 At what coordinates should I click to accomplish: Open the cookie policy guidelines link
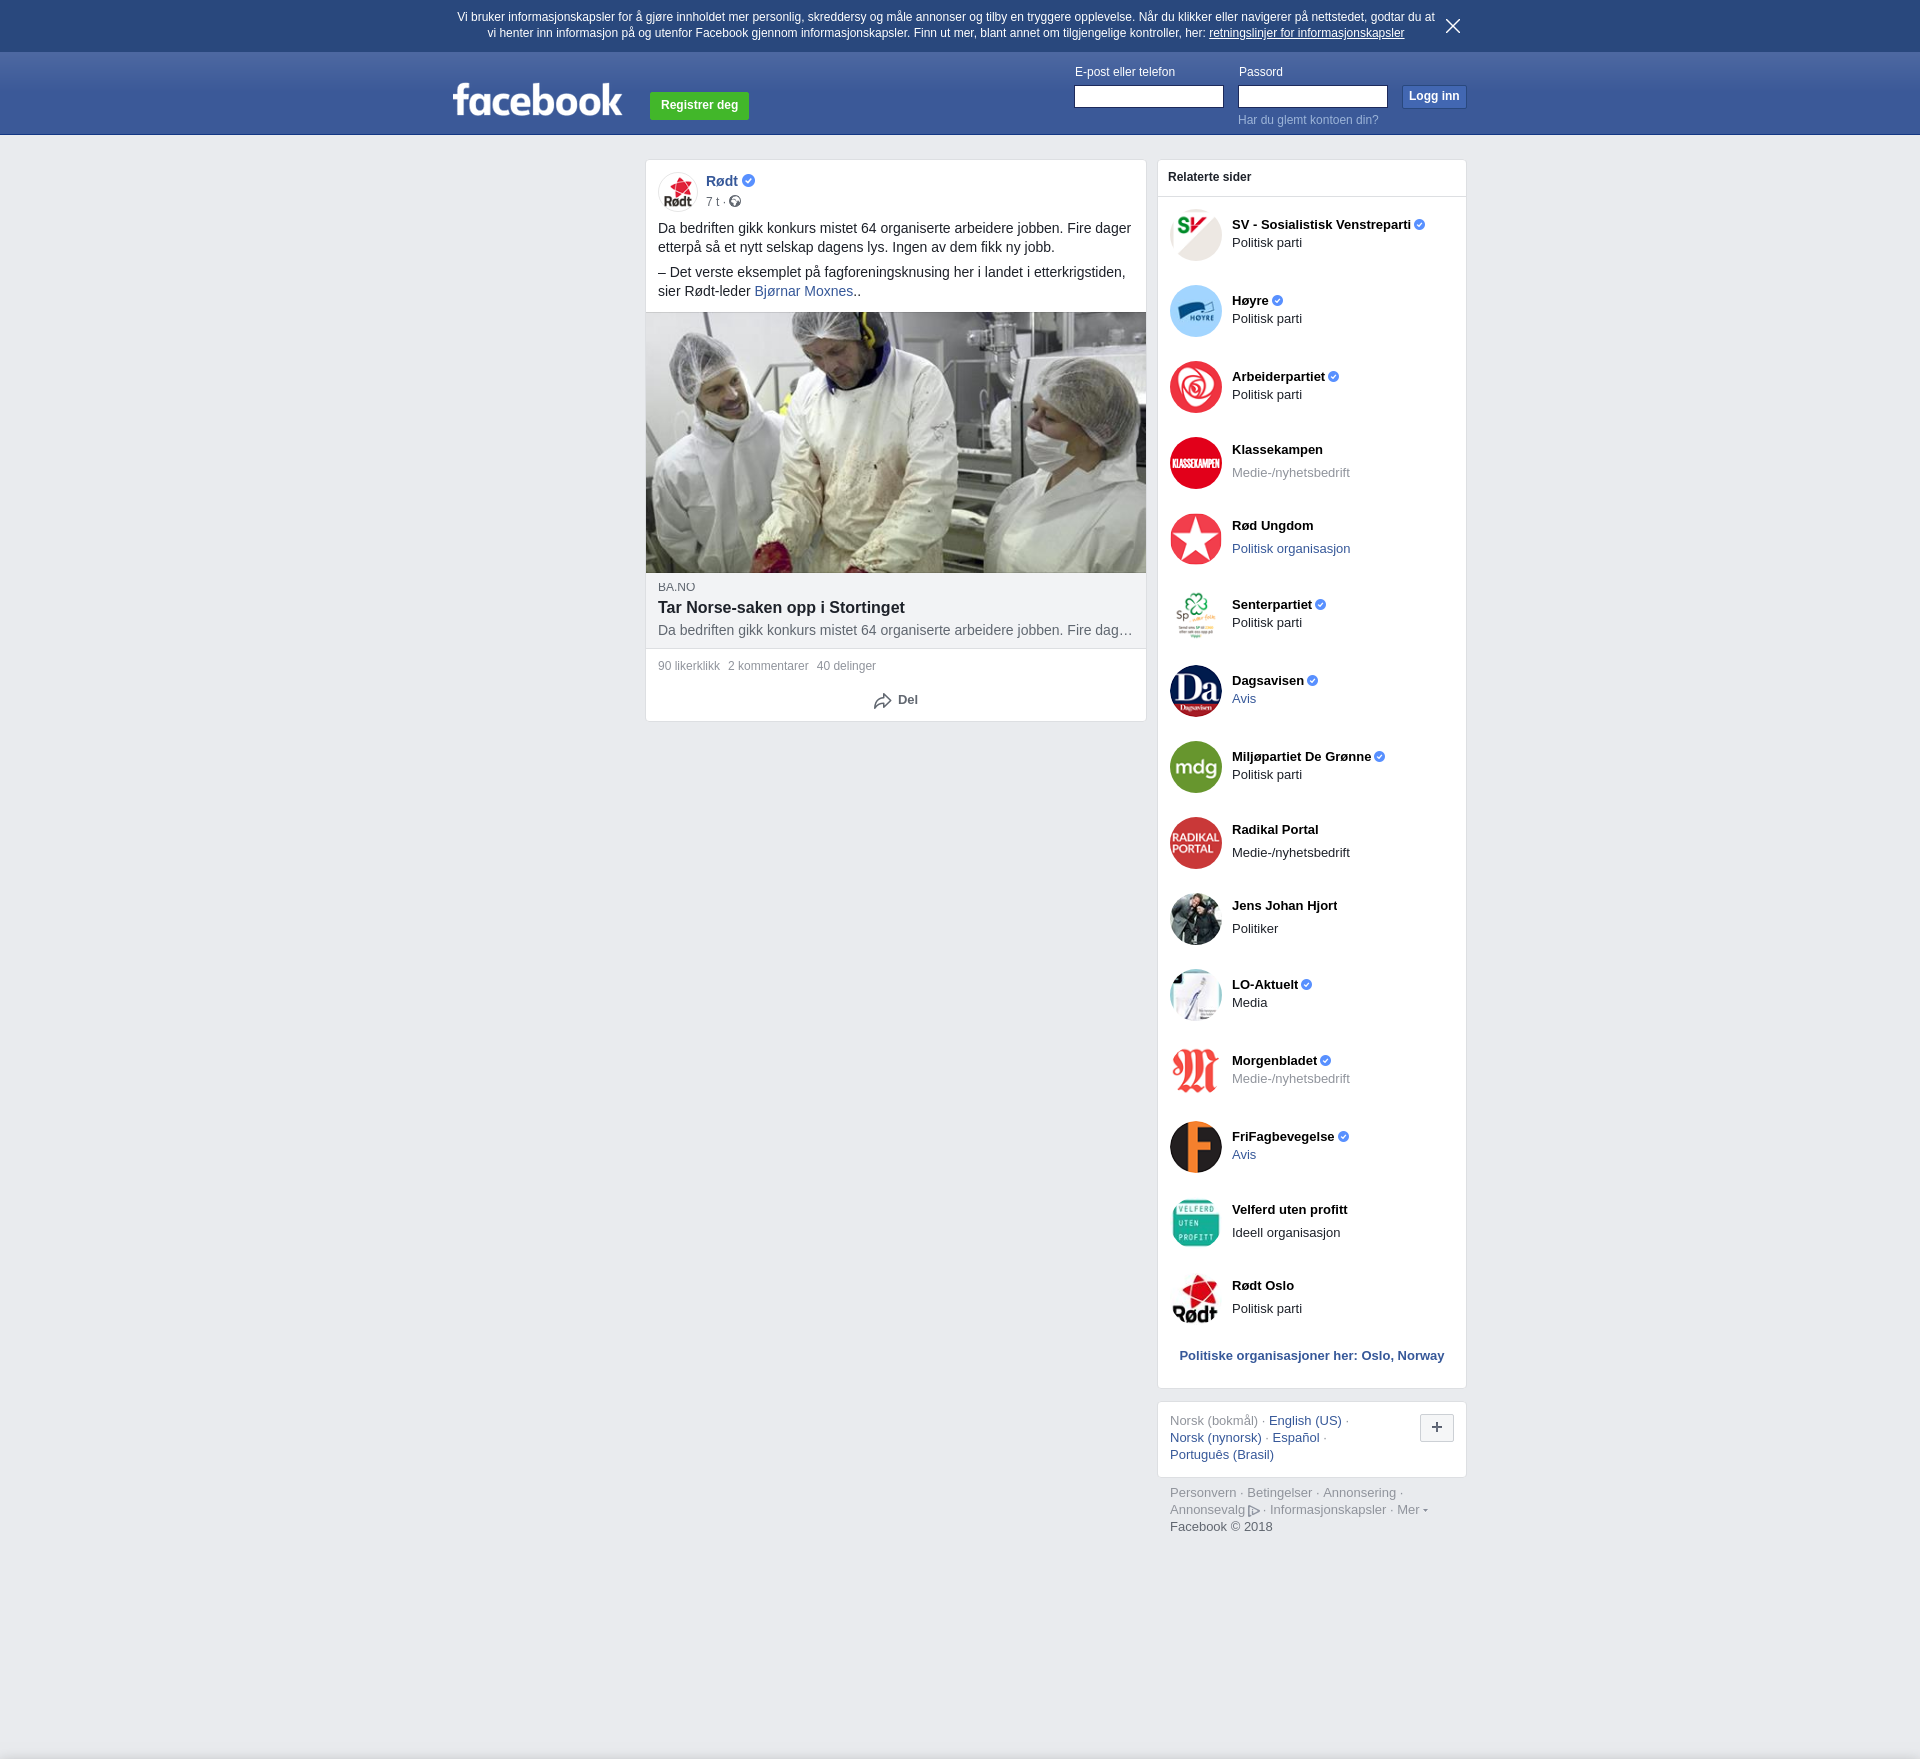point(1306,33)
